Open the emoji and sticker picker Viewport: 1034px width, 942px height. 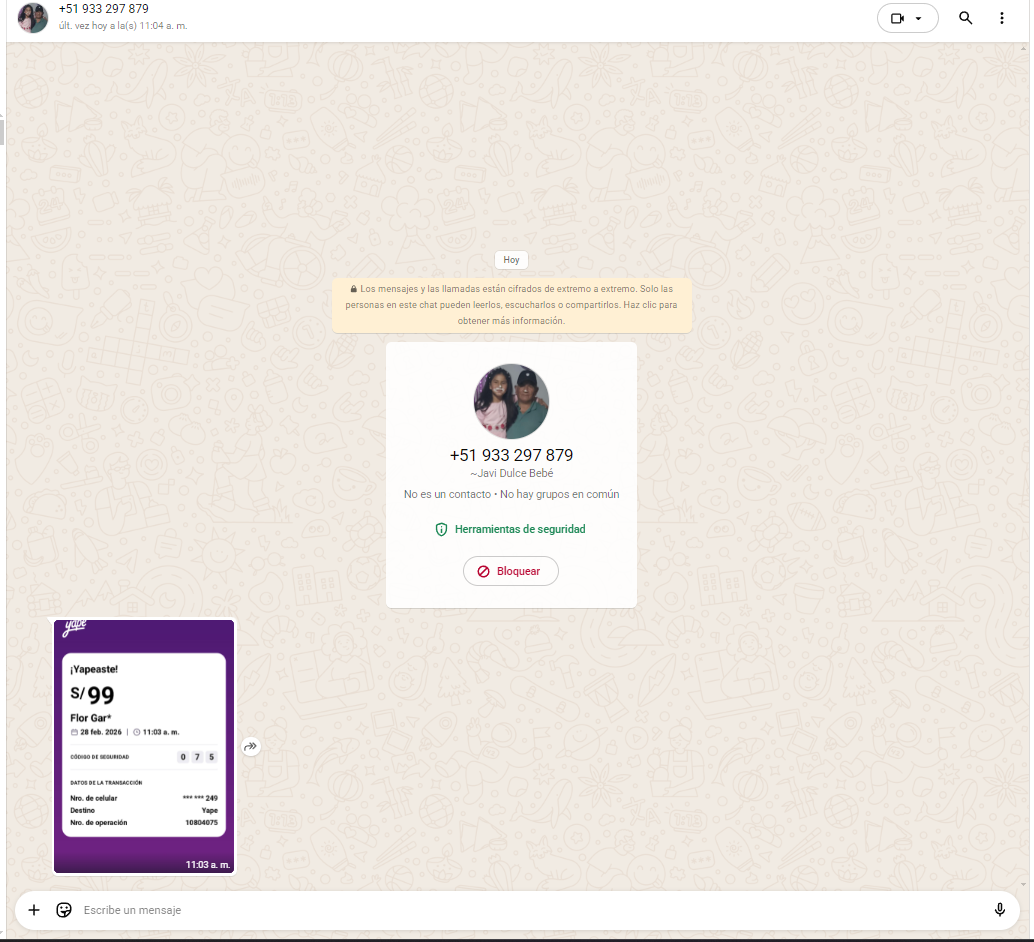[x=64, y=910]
